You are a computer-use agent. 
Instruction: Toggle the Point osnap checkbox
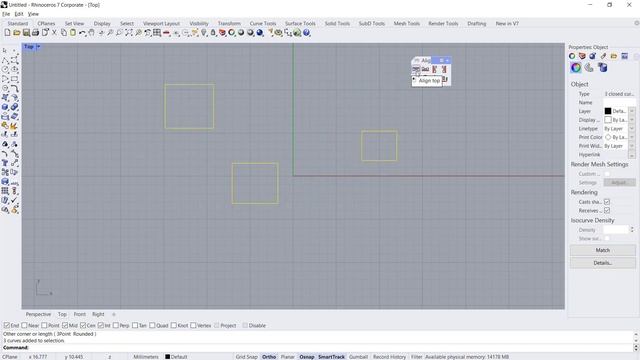[44, 325]
